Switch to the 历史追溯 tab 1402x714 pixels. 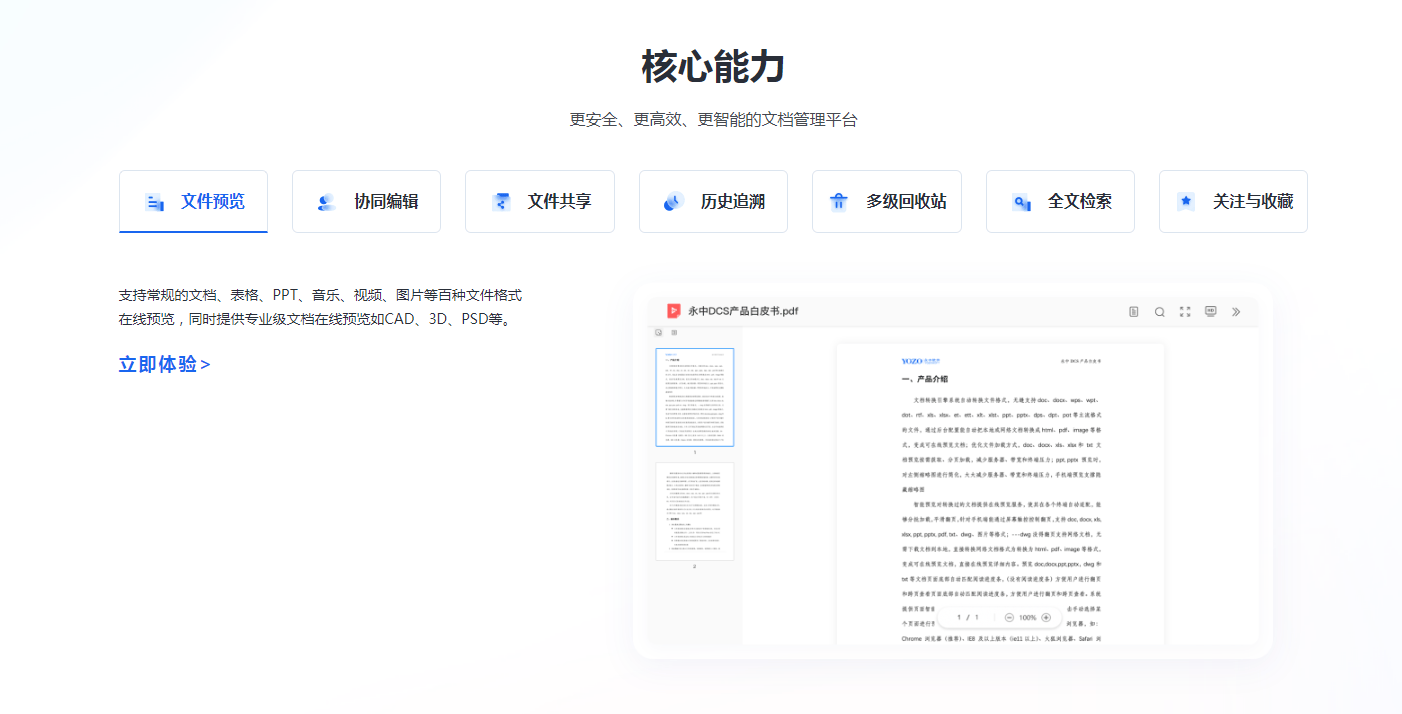pyautogui.click(x=713, y=201)
